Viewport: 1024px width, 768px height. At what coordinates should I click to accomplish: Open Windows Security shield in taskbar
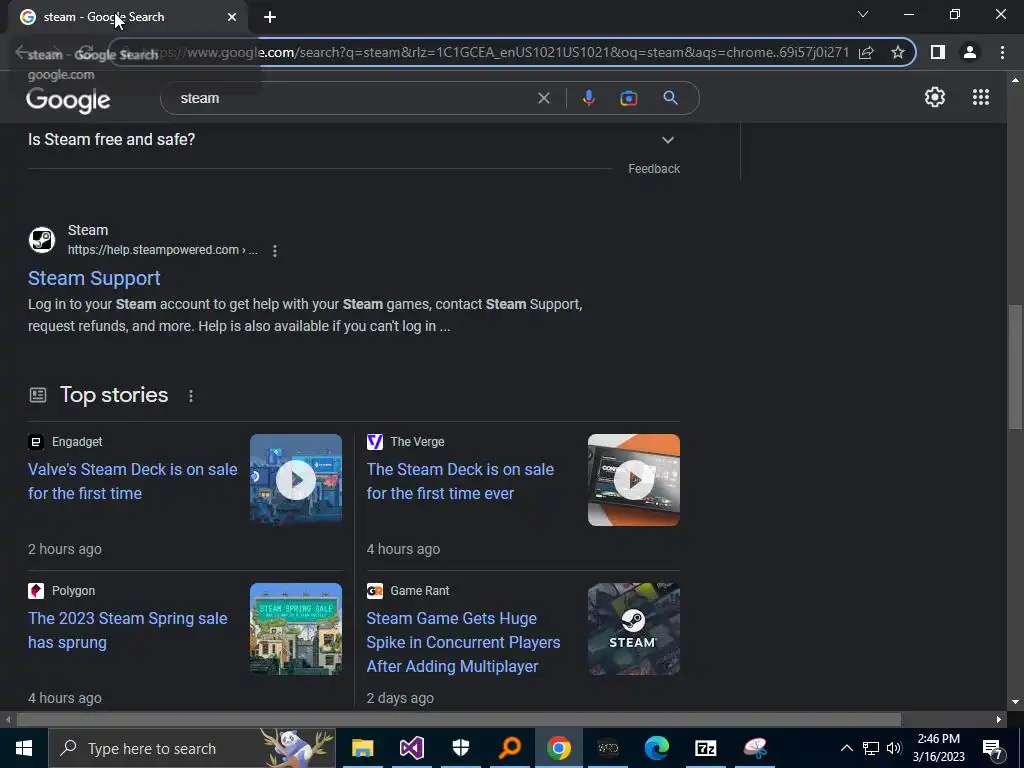pyautogui.click(x=460, y=748)
